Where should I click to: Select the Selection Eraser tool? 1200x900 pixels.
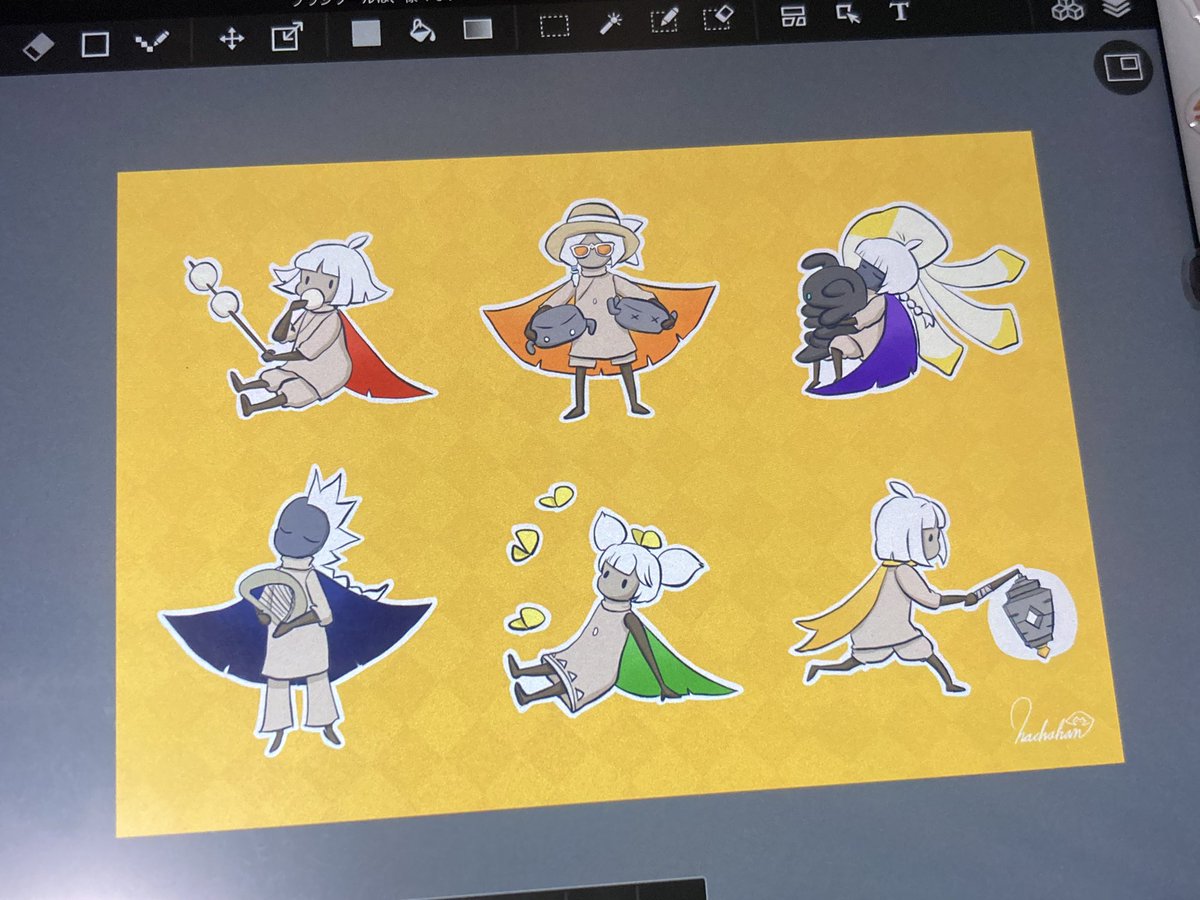tap(718, 18)
